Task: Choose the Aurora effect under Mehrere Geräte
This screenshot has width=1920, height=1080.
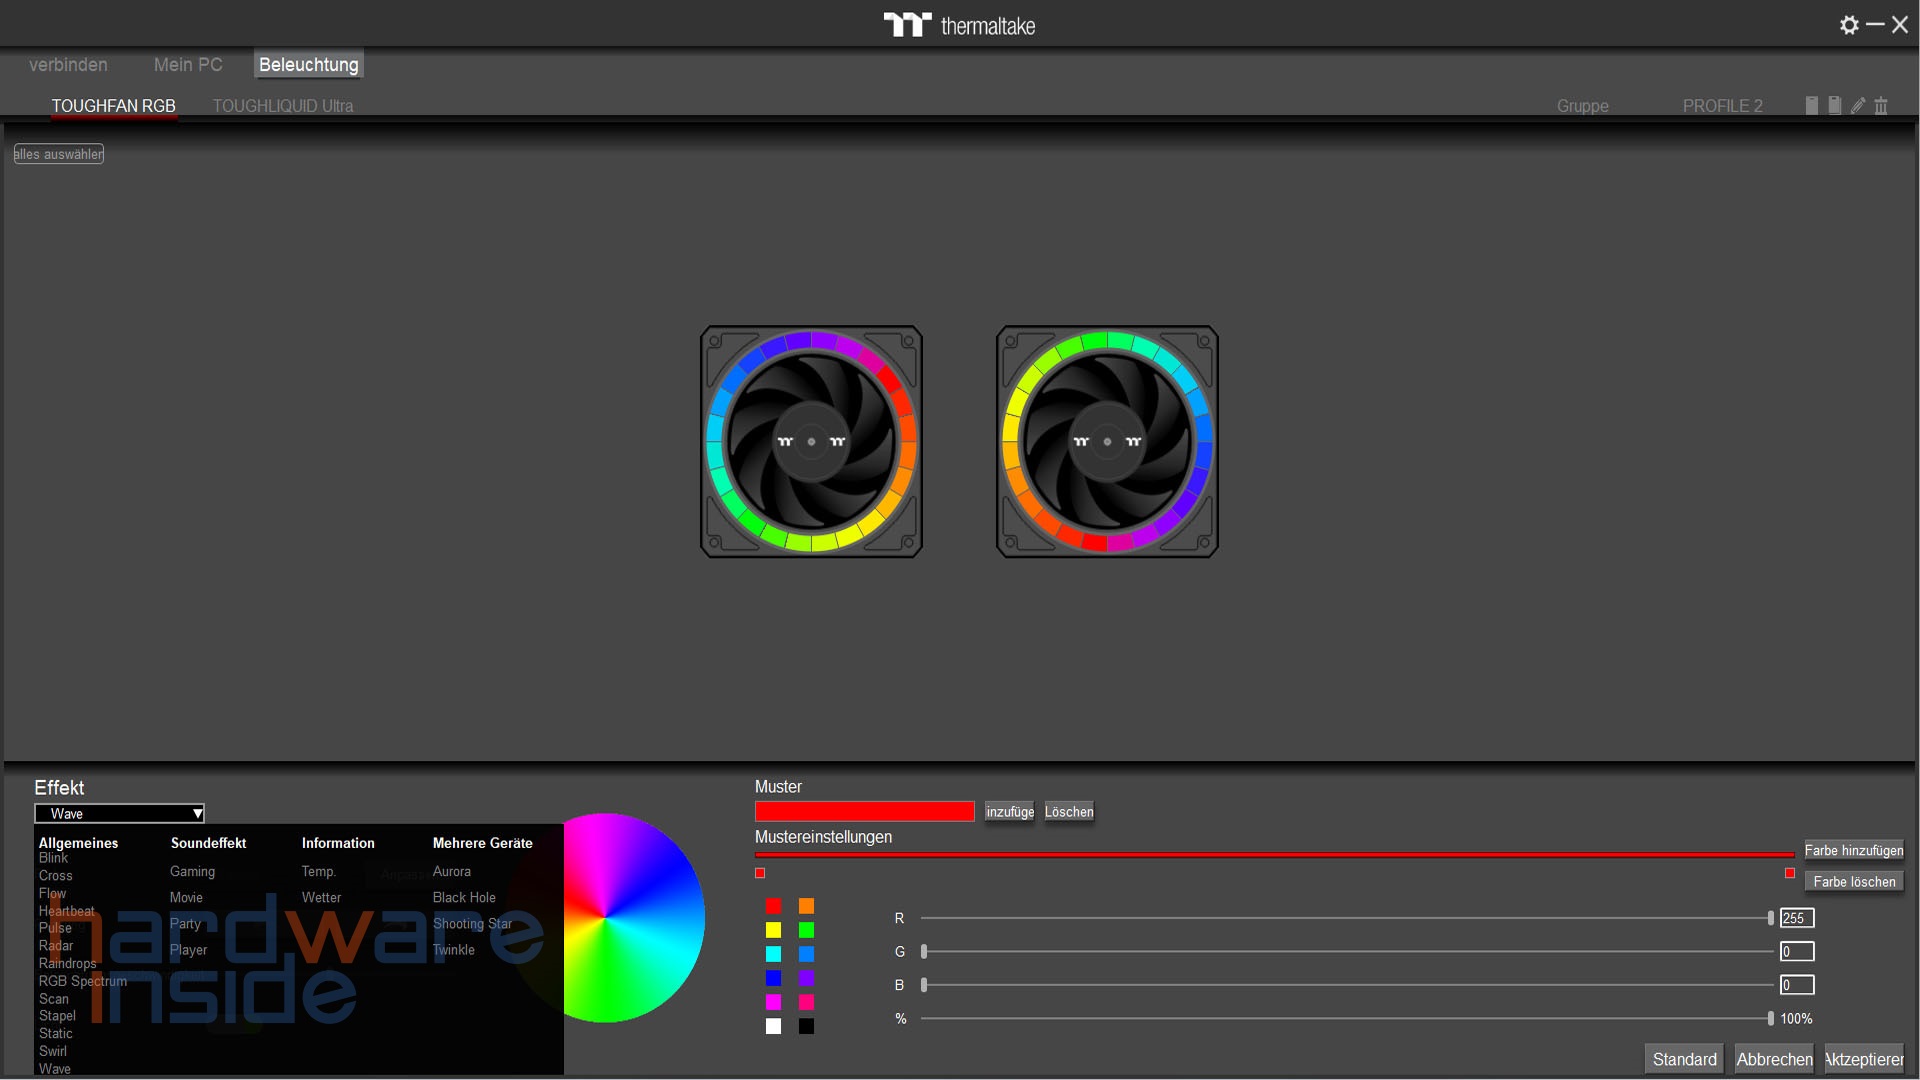Action: (x=451, y=871)
